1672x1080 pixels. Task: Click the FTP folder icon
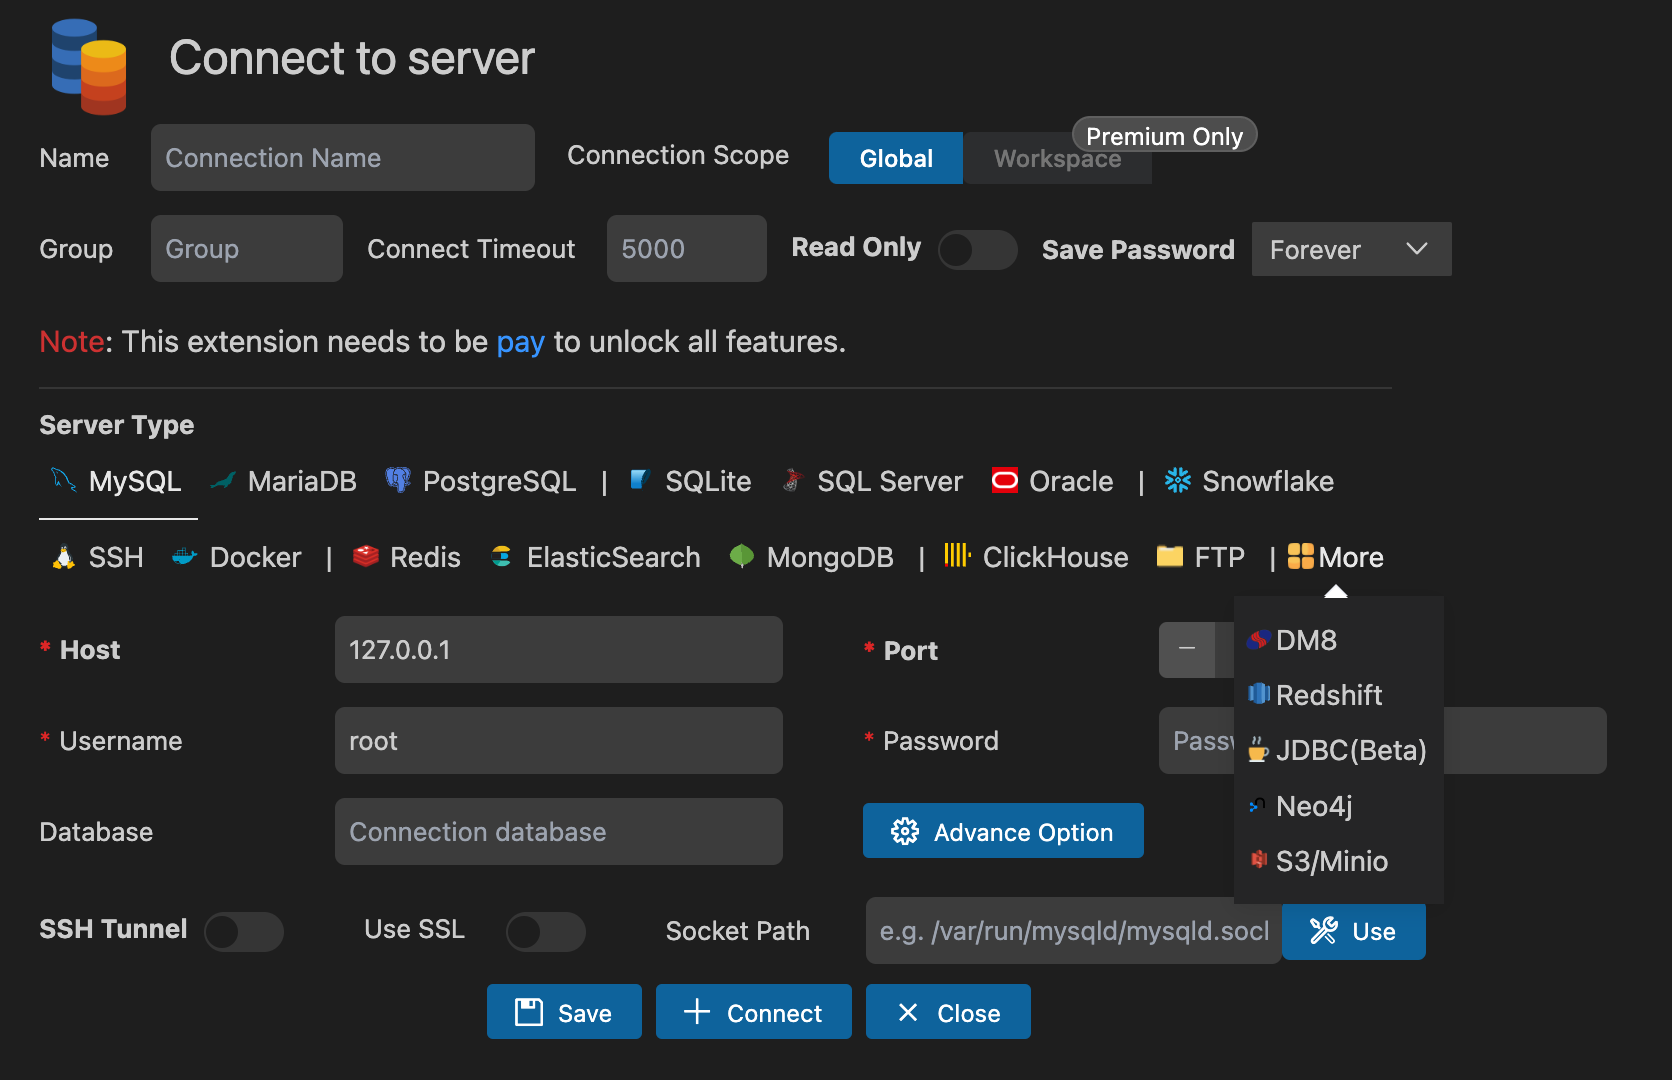tap(1169, 556)
